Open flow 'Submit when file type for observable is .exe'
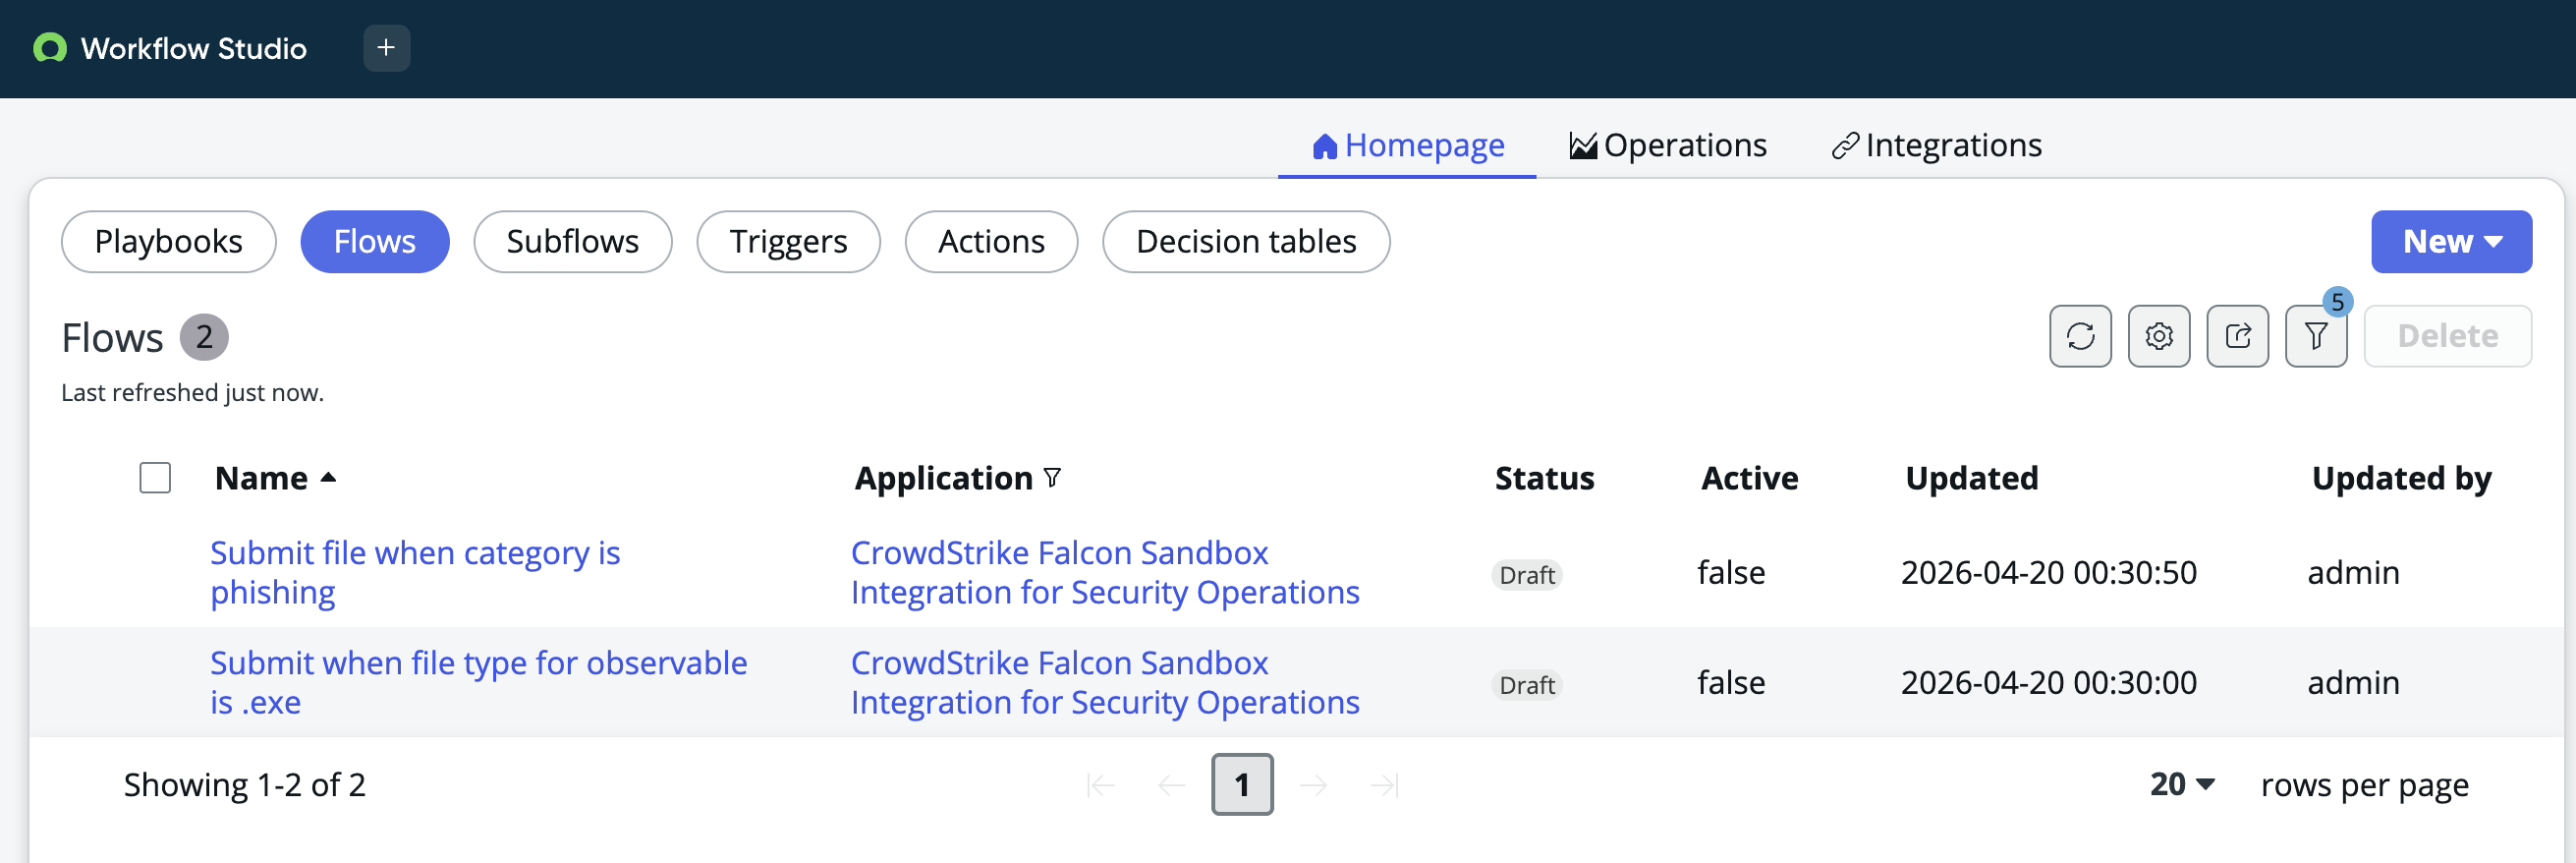 click(x=478, y=683)
